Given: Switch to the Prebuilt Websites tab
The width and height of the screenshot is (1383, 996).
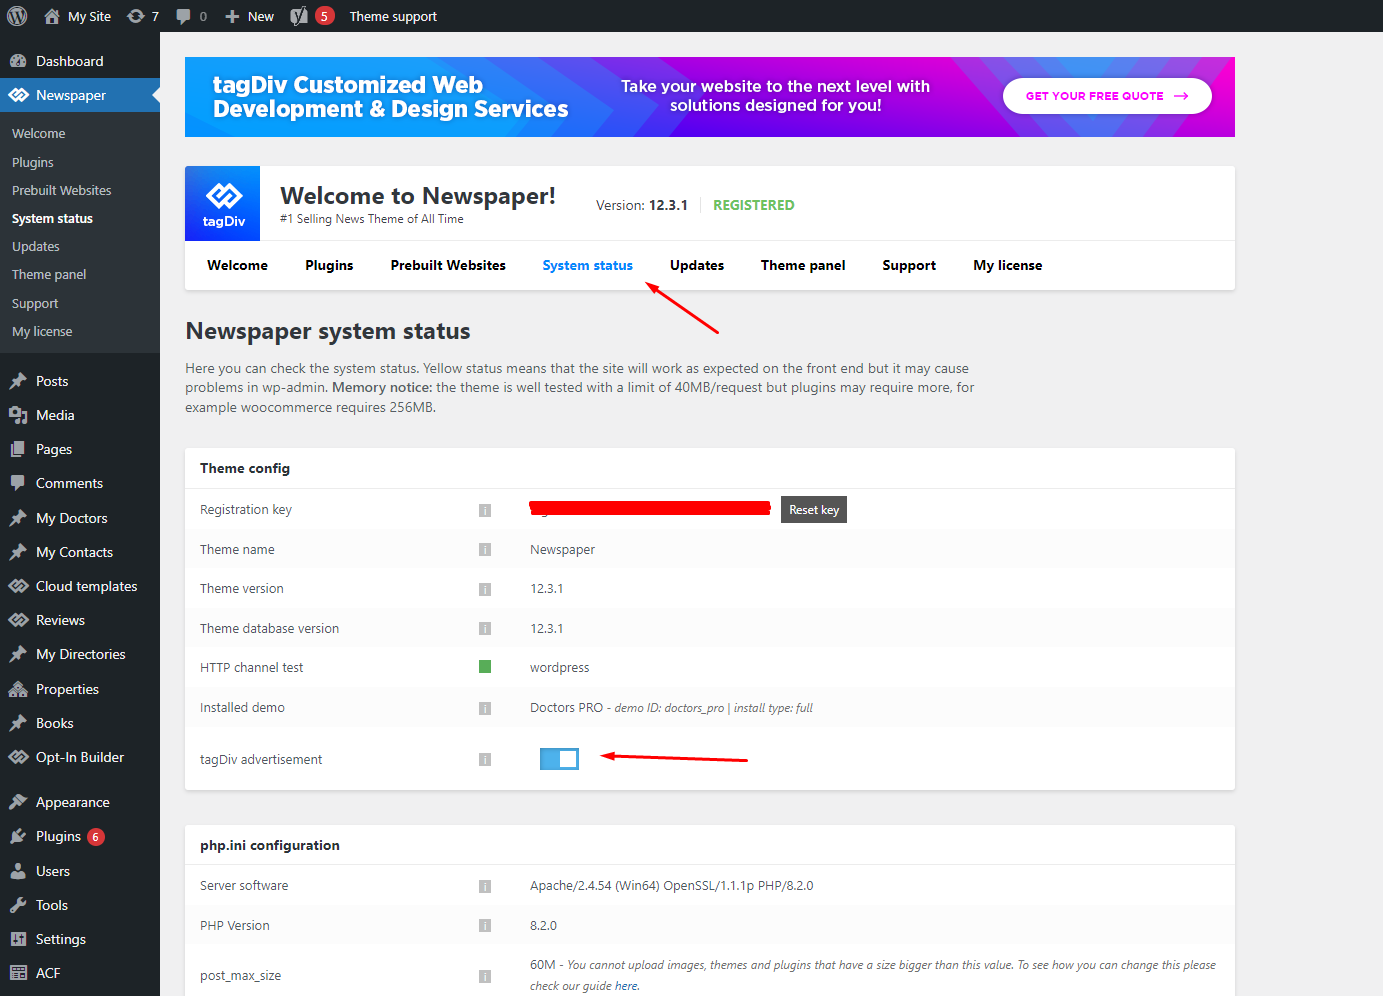Looking at the screenshot, I should (x=448, y=265).
